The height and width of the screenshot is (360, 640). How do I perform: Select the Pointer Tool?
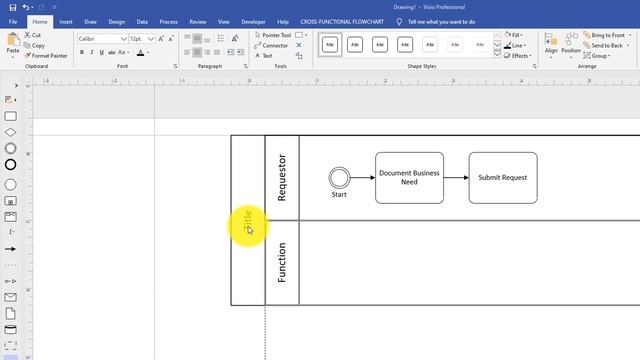[273, 35]
